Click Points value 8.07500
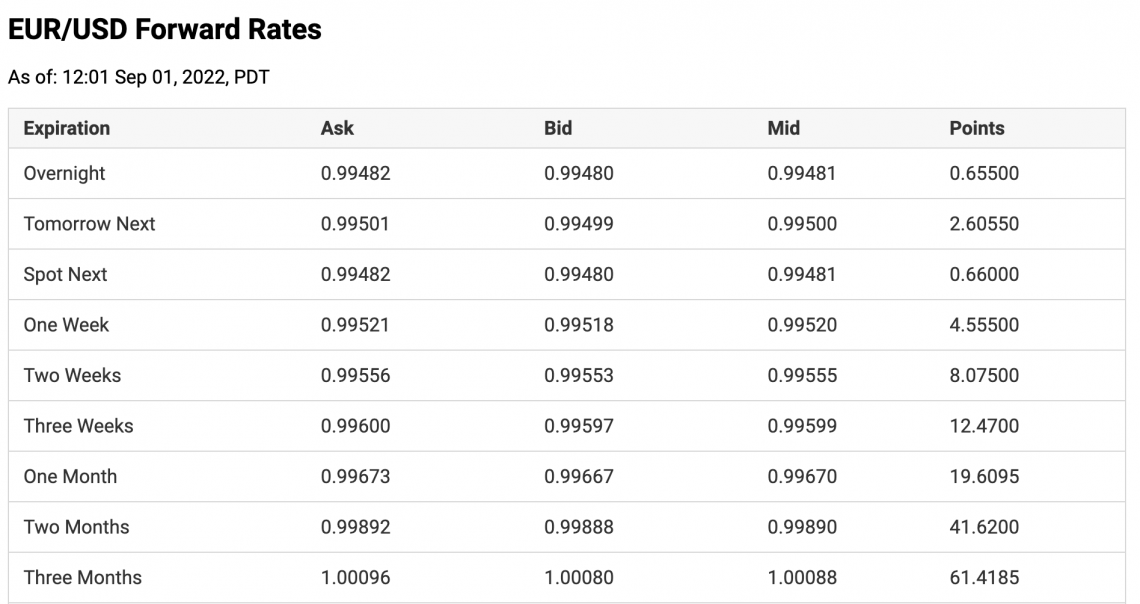The width and height of the screenshot is (1140, 604). (984, 376)
